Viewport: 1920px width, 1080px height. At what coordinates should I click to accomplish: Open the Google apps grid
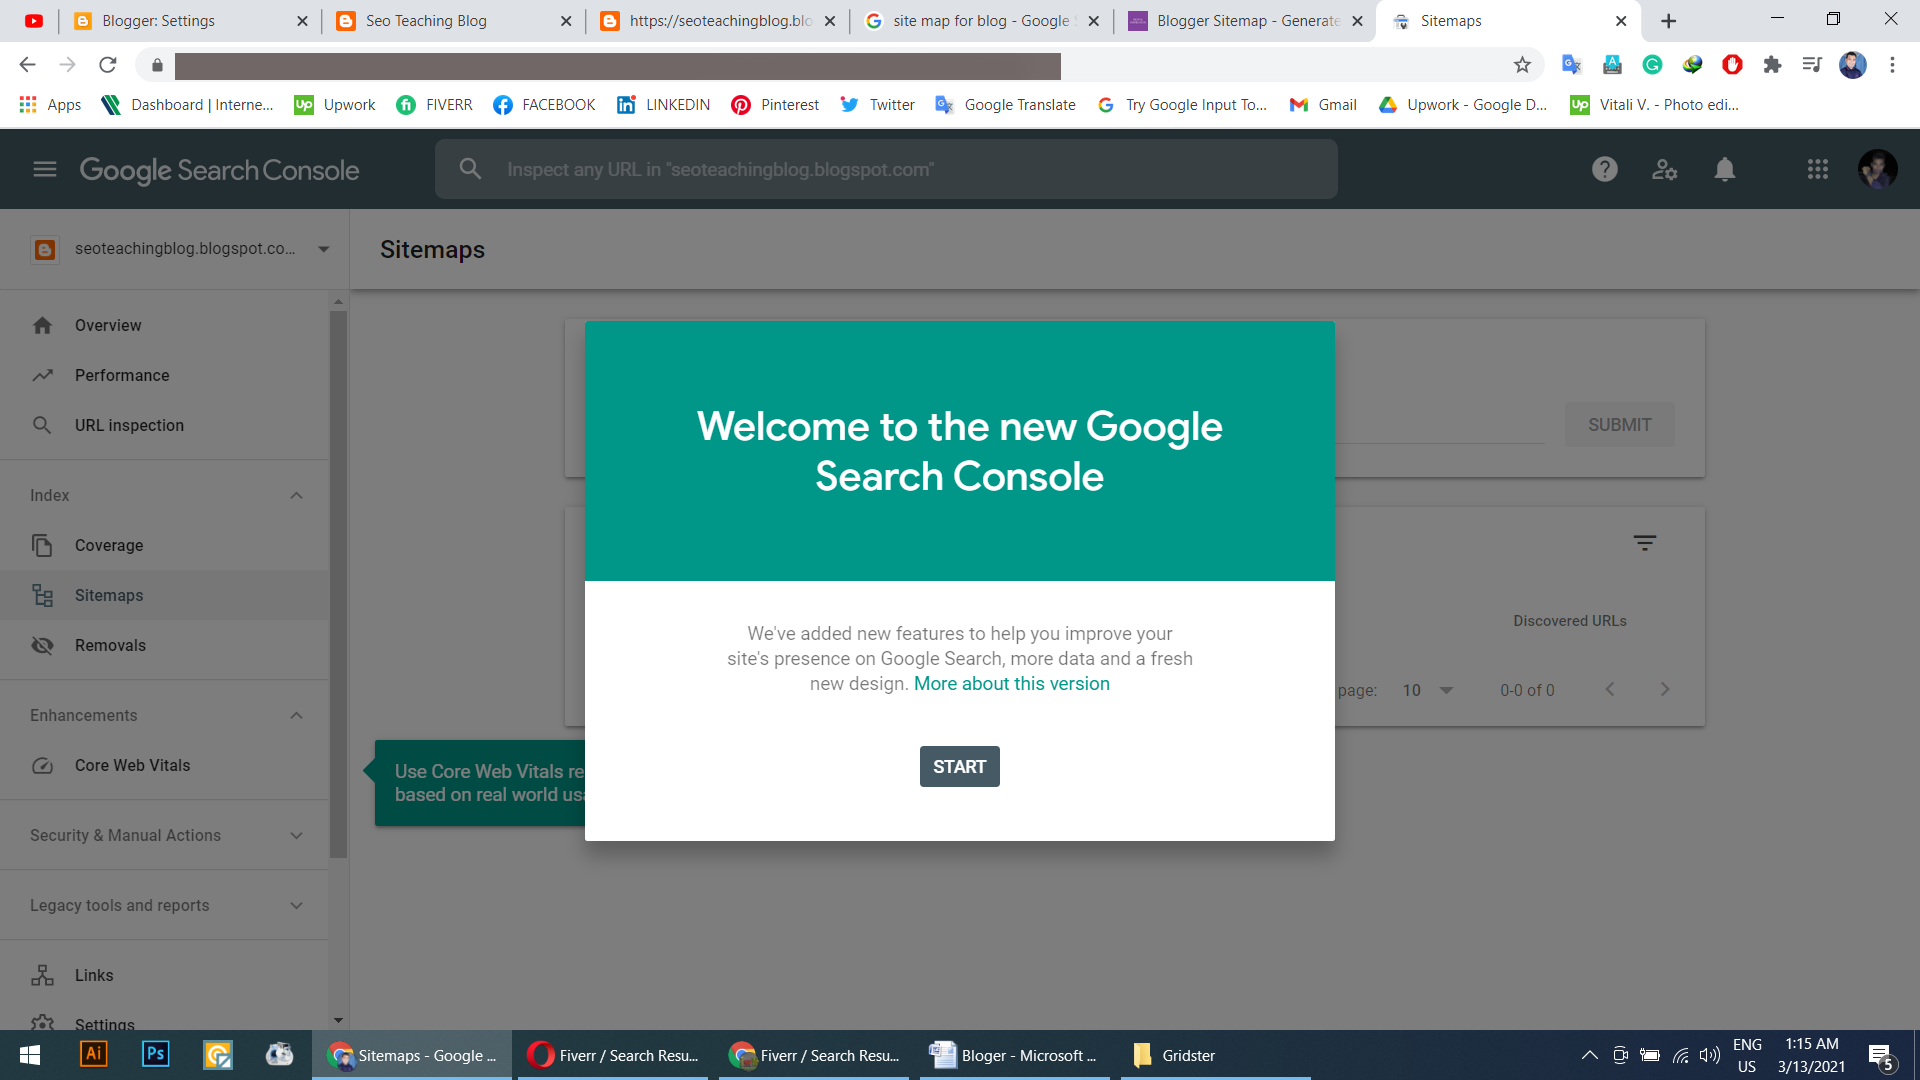(x=1818, y=169)
